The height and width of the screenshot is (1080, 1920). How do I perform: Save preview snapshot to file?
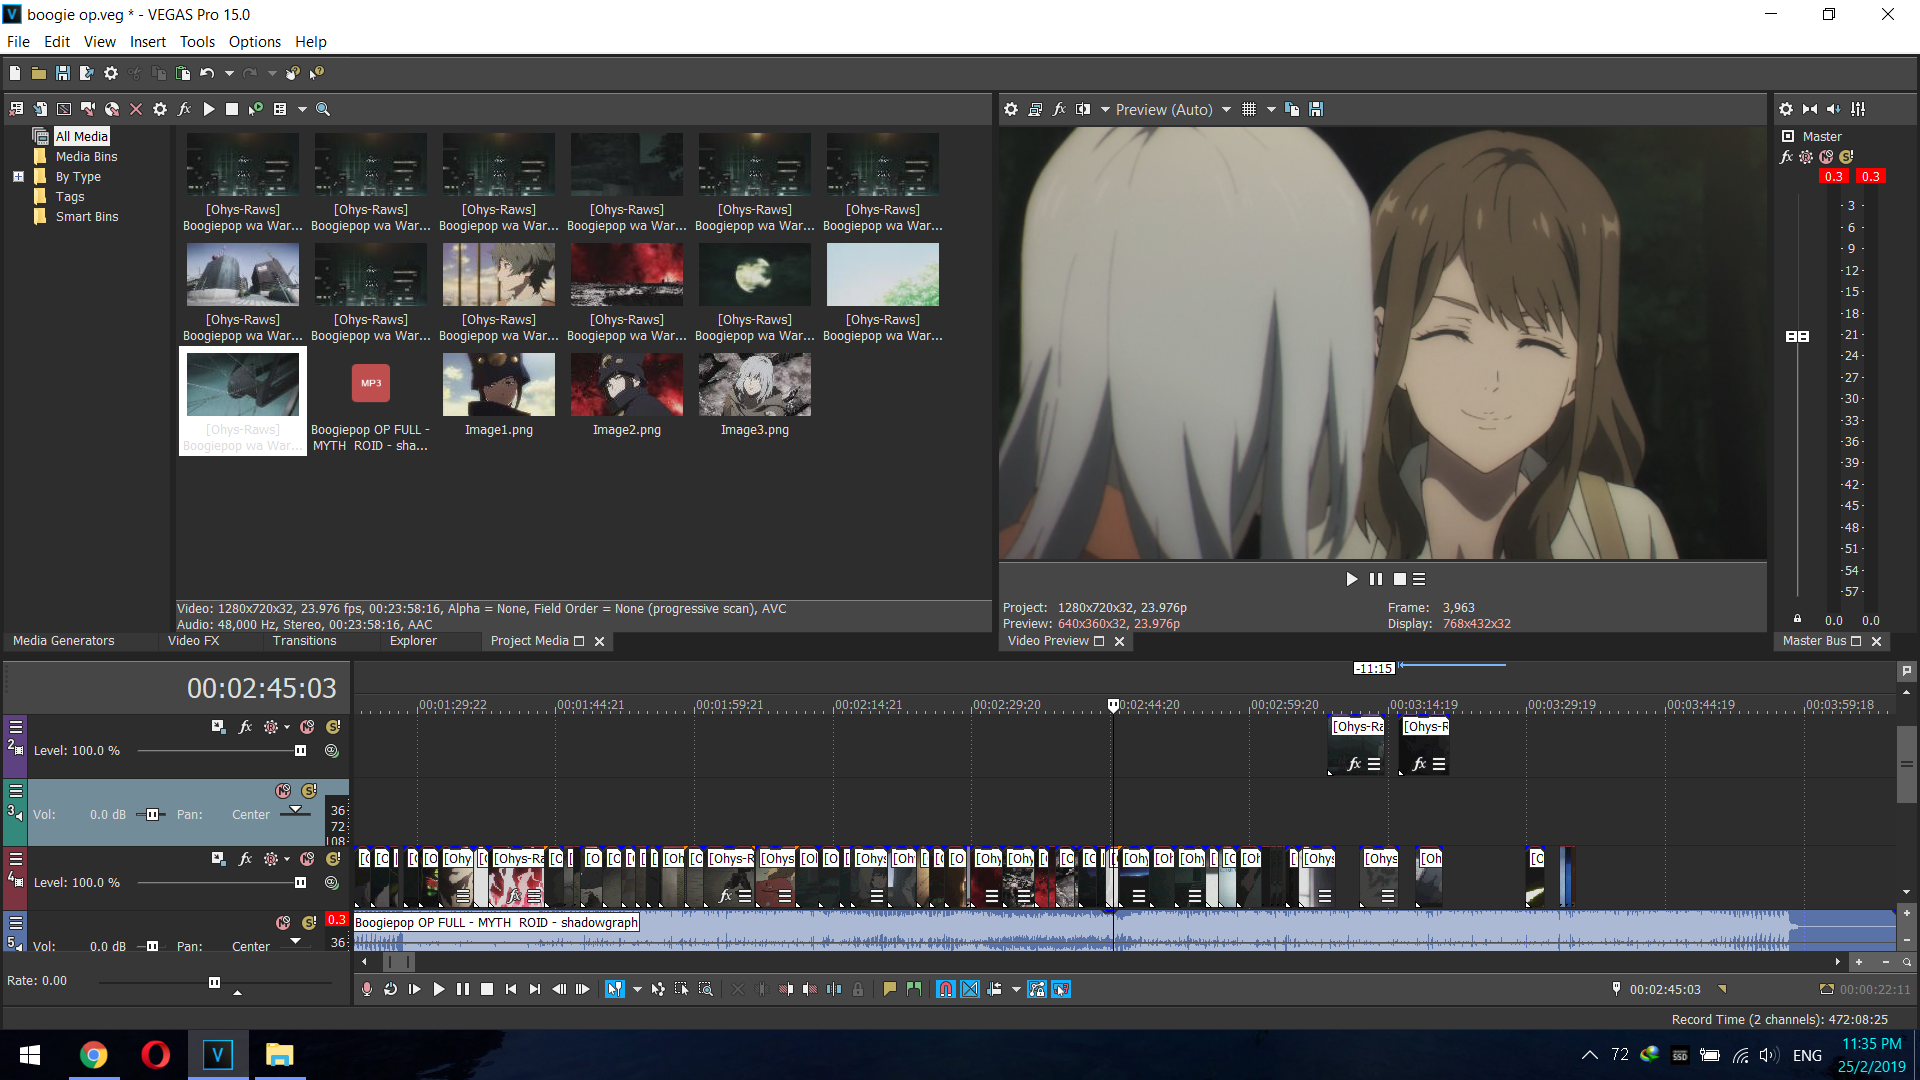(1316, 109)
